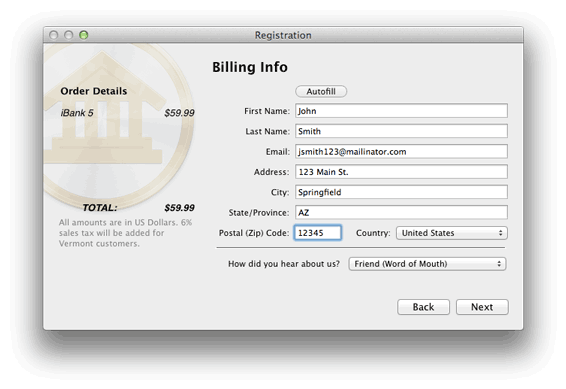
Task: Click the 'Email:' label
Action: click(278, 152)
